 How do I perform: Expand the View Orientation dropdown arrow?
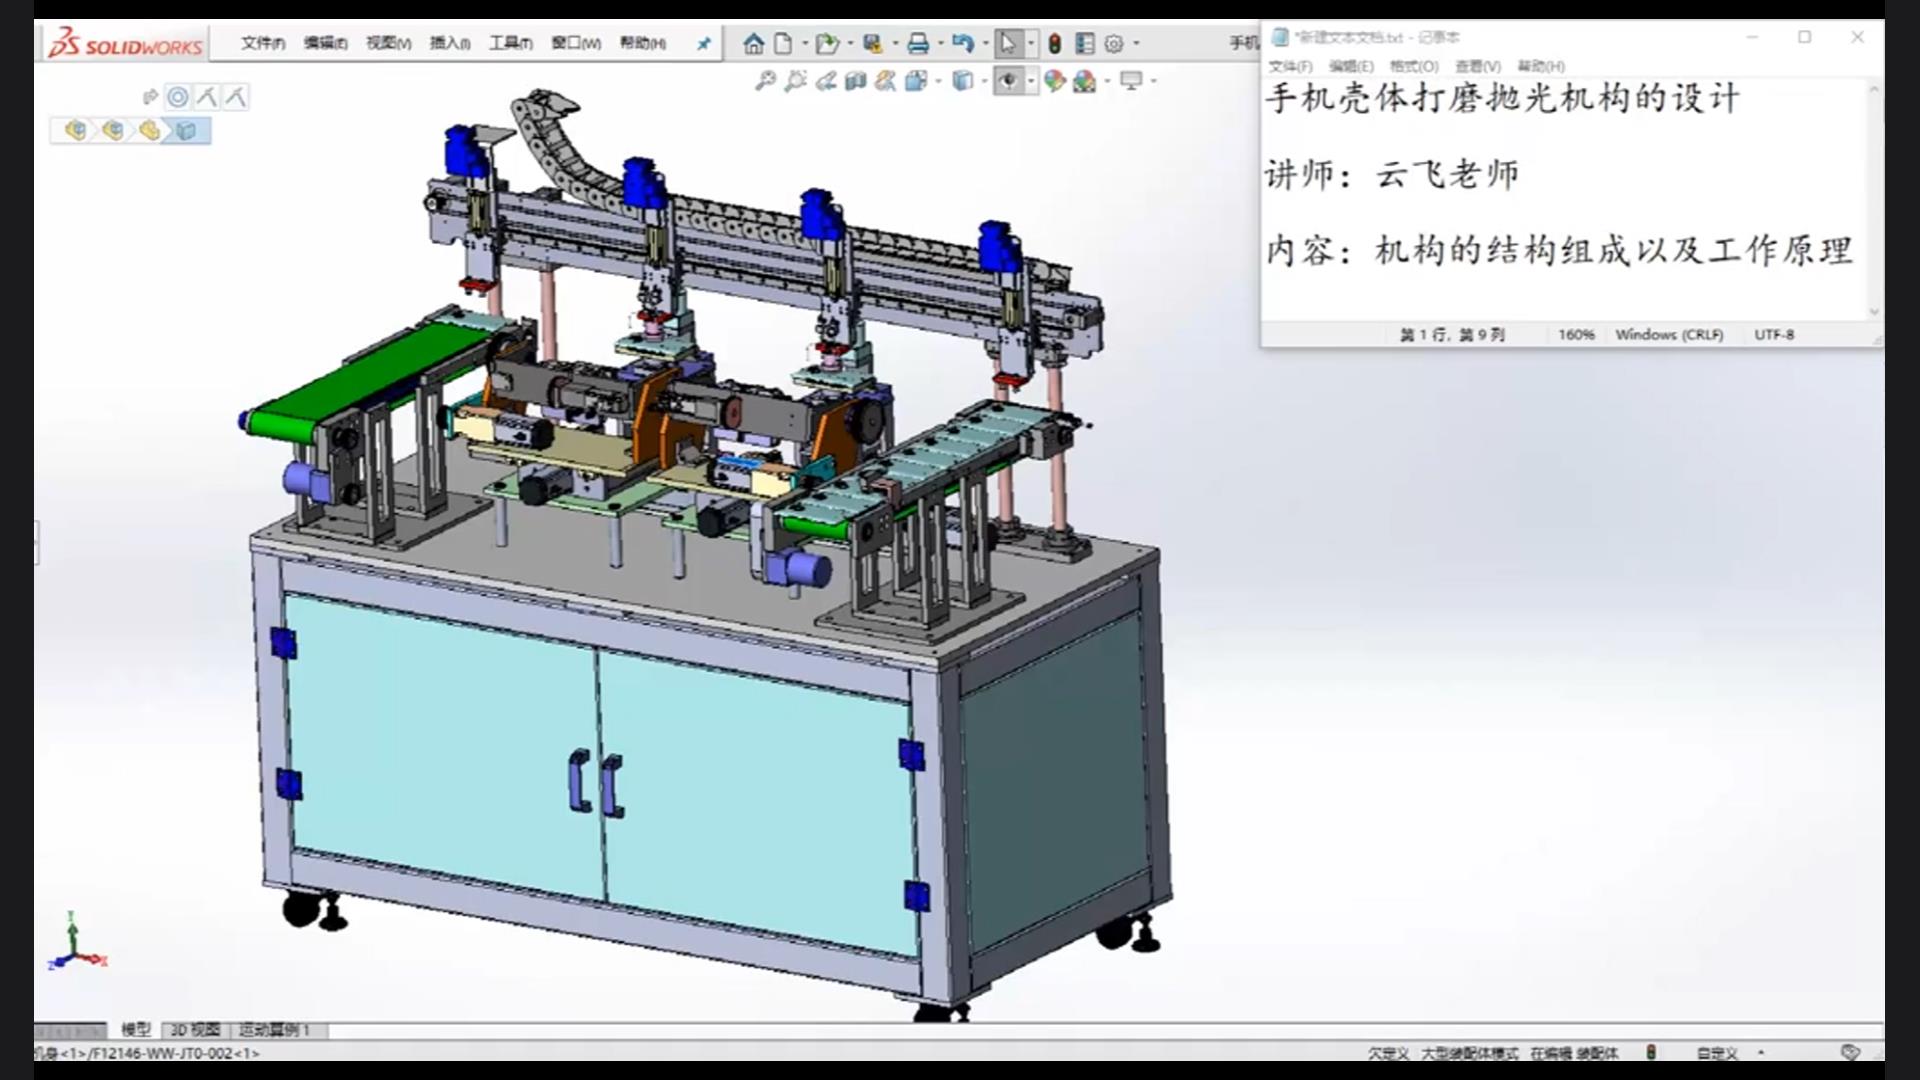click(938, 81)
